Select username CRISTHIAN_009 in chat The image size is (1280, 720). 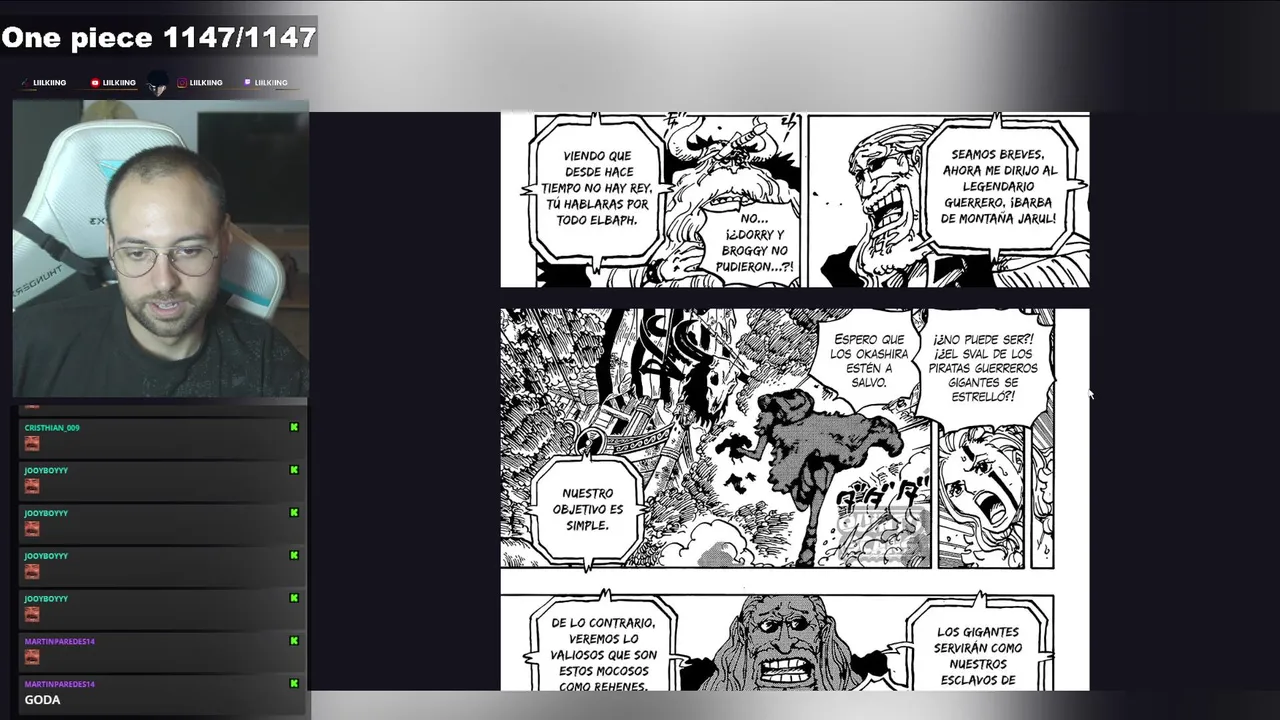[x=52, y=428]
